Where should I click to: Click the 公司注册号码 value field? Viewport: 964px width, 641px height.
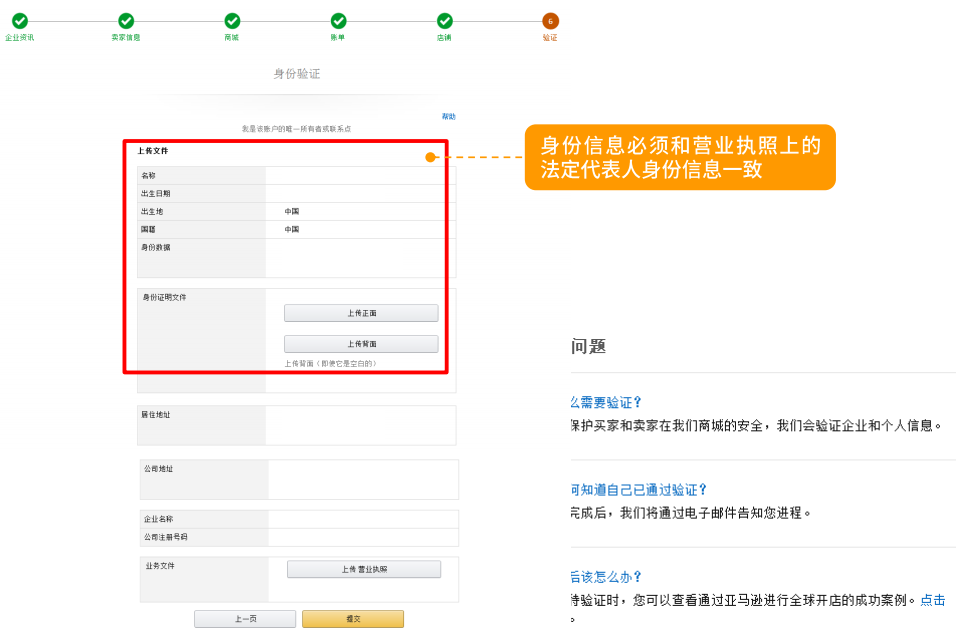point(363,537)
